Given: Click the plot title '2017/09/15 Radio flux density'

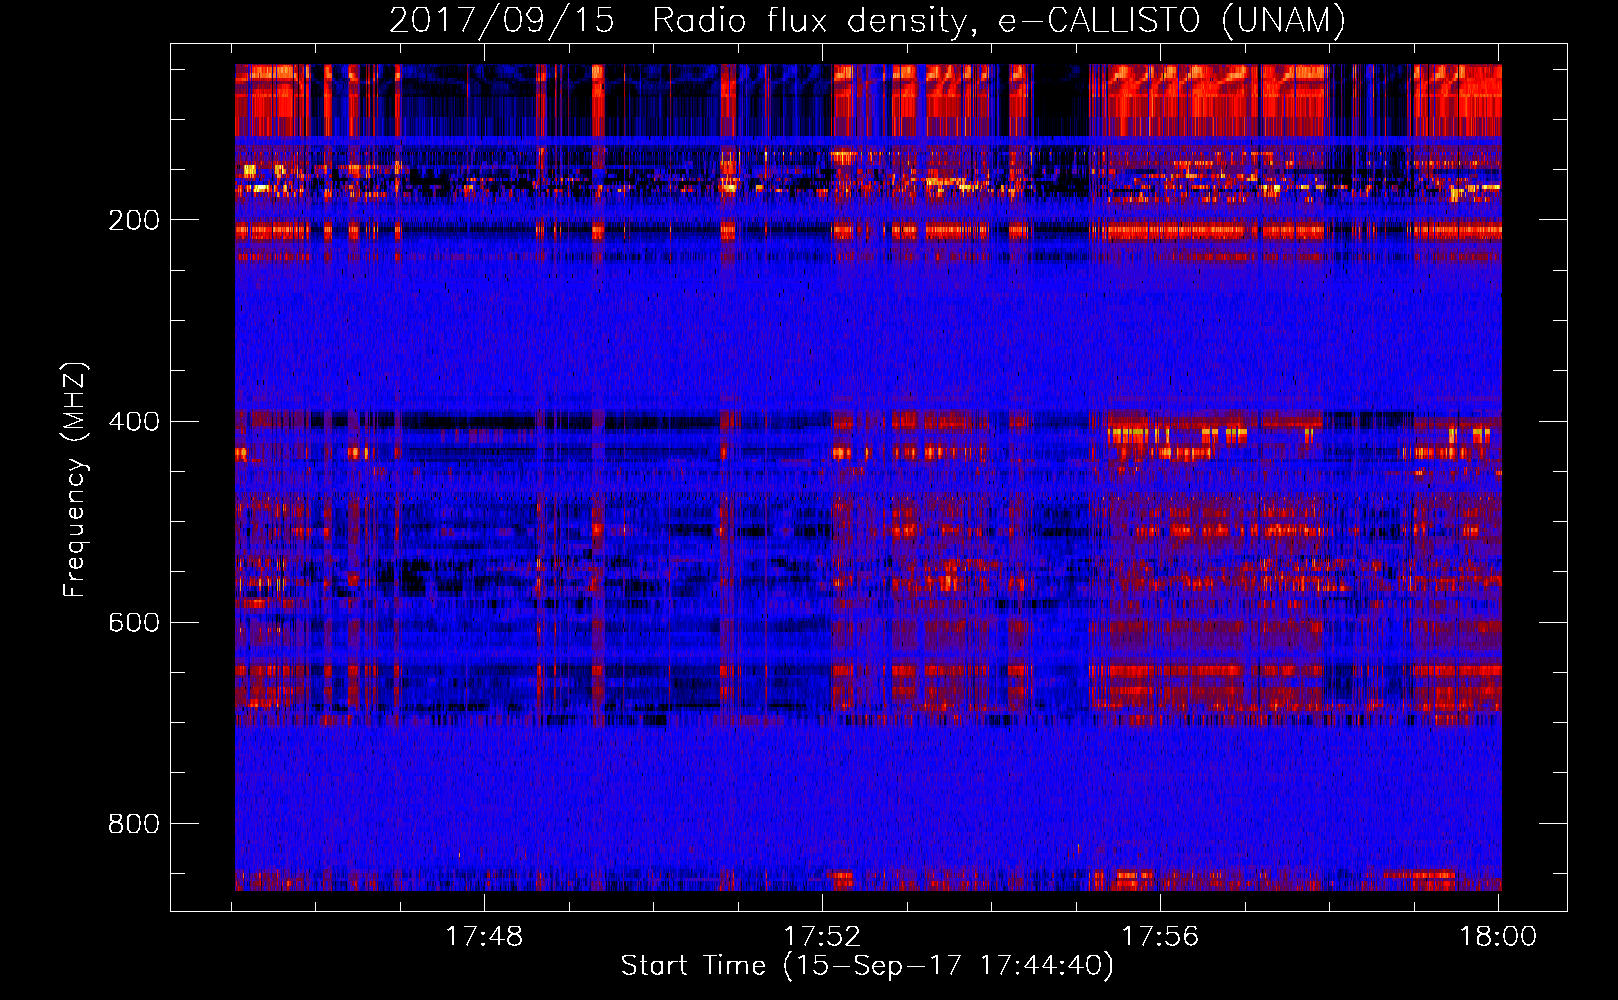Looking at the screenshot, I should pyautogui.click(x=867, y=21).
